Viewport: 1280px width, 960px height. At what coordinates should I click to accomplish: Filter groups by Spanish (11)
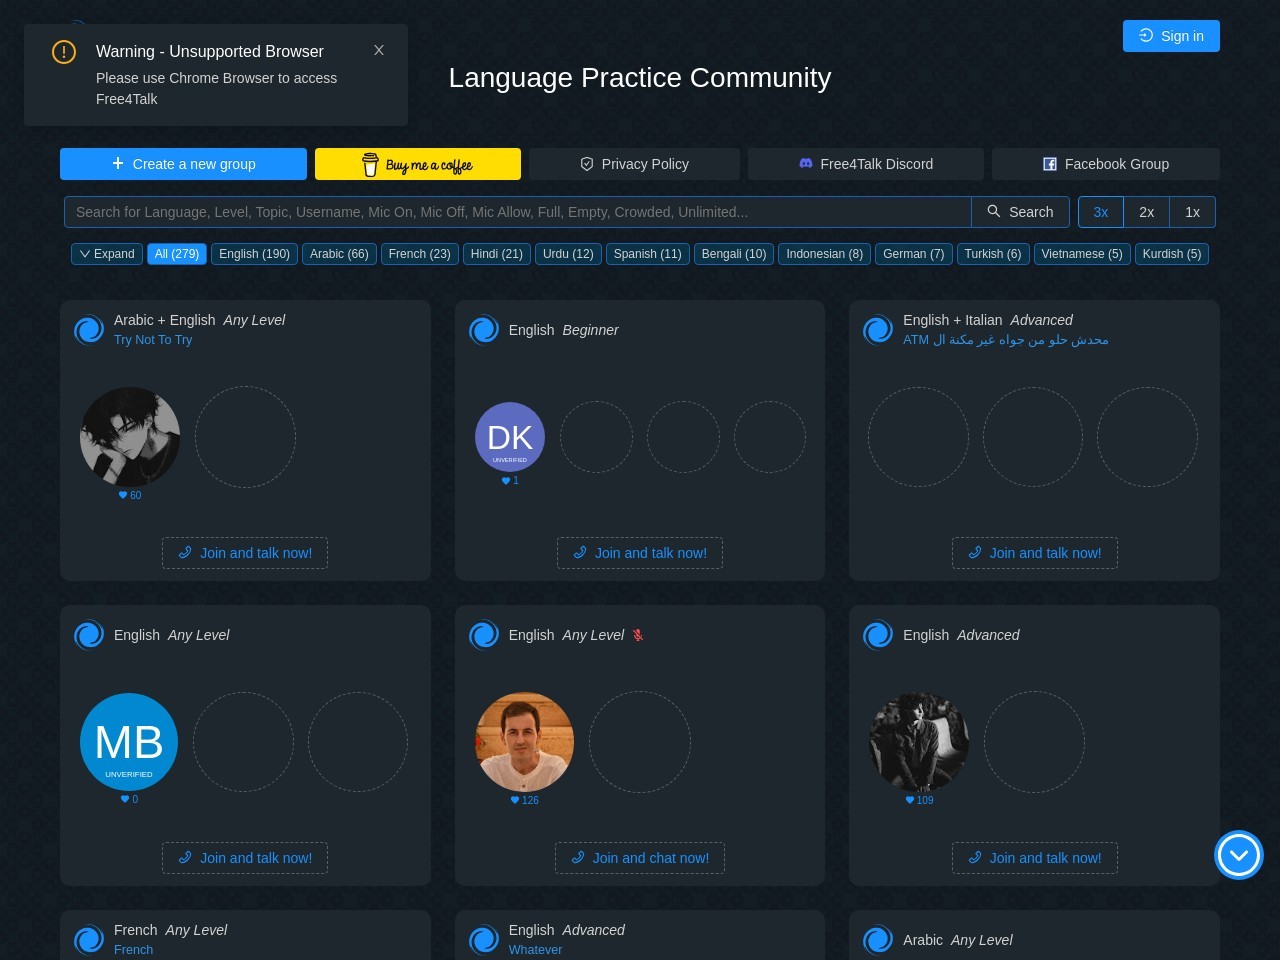click(x=648, y=254)
